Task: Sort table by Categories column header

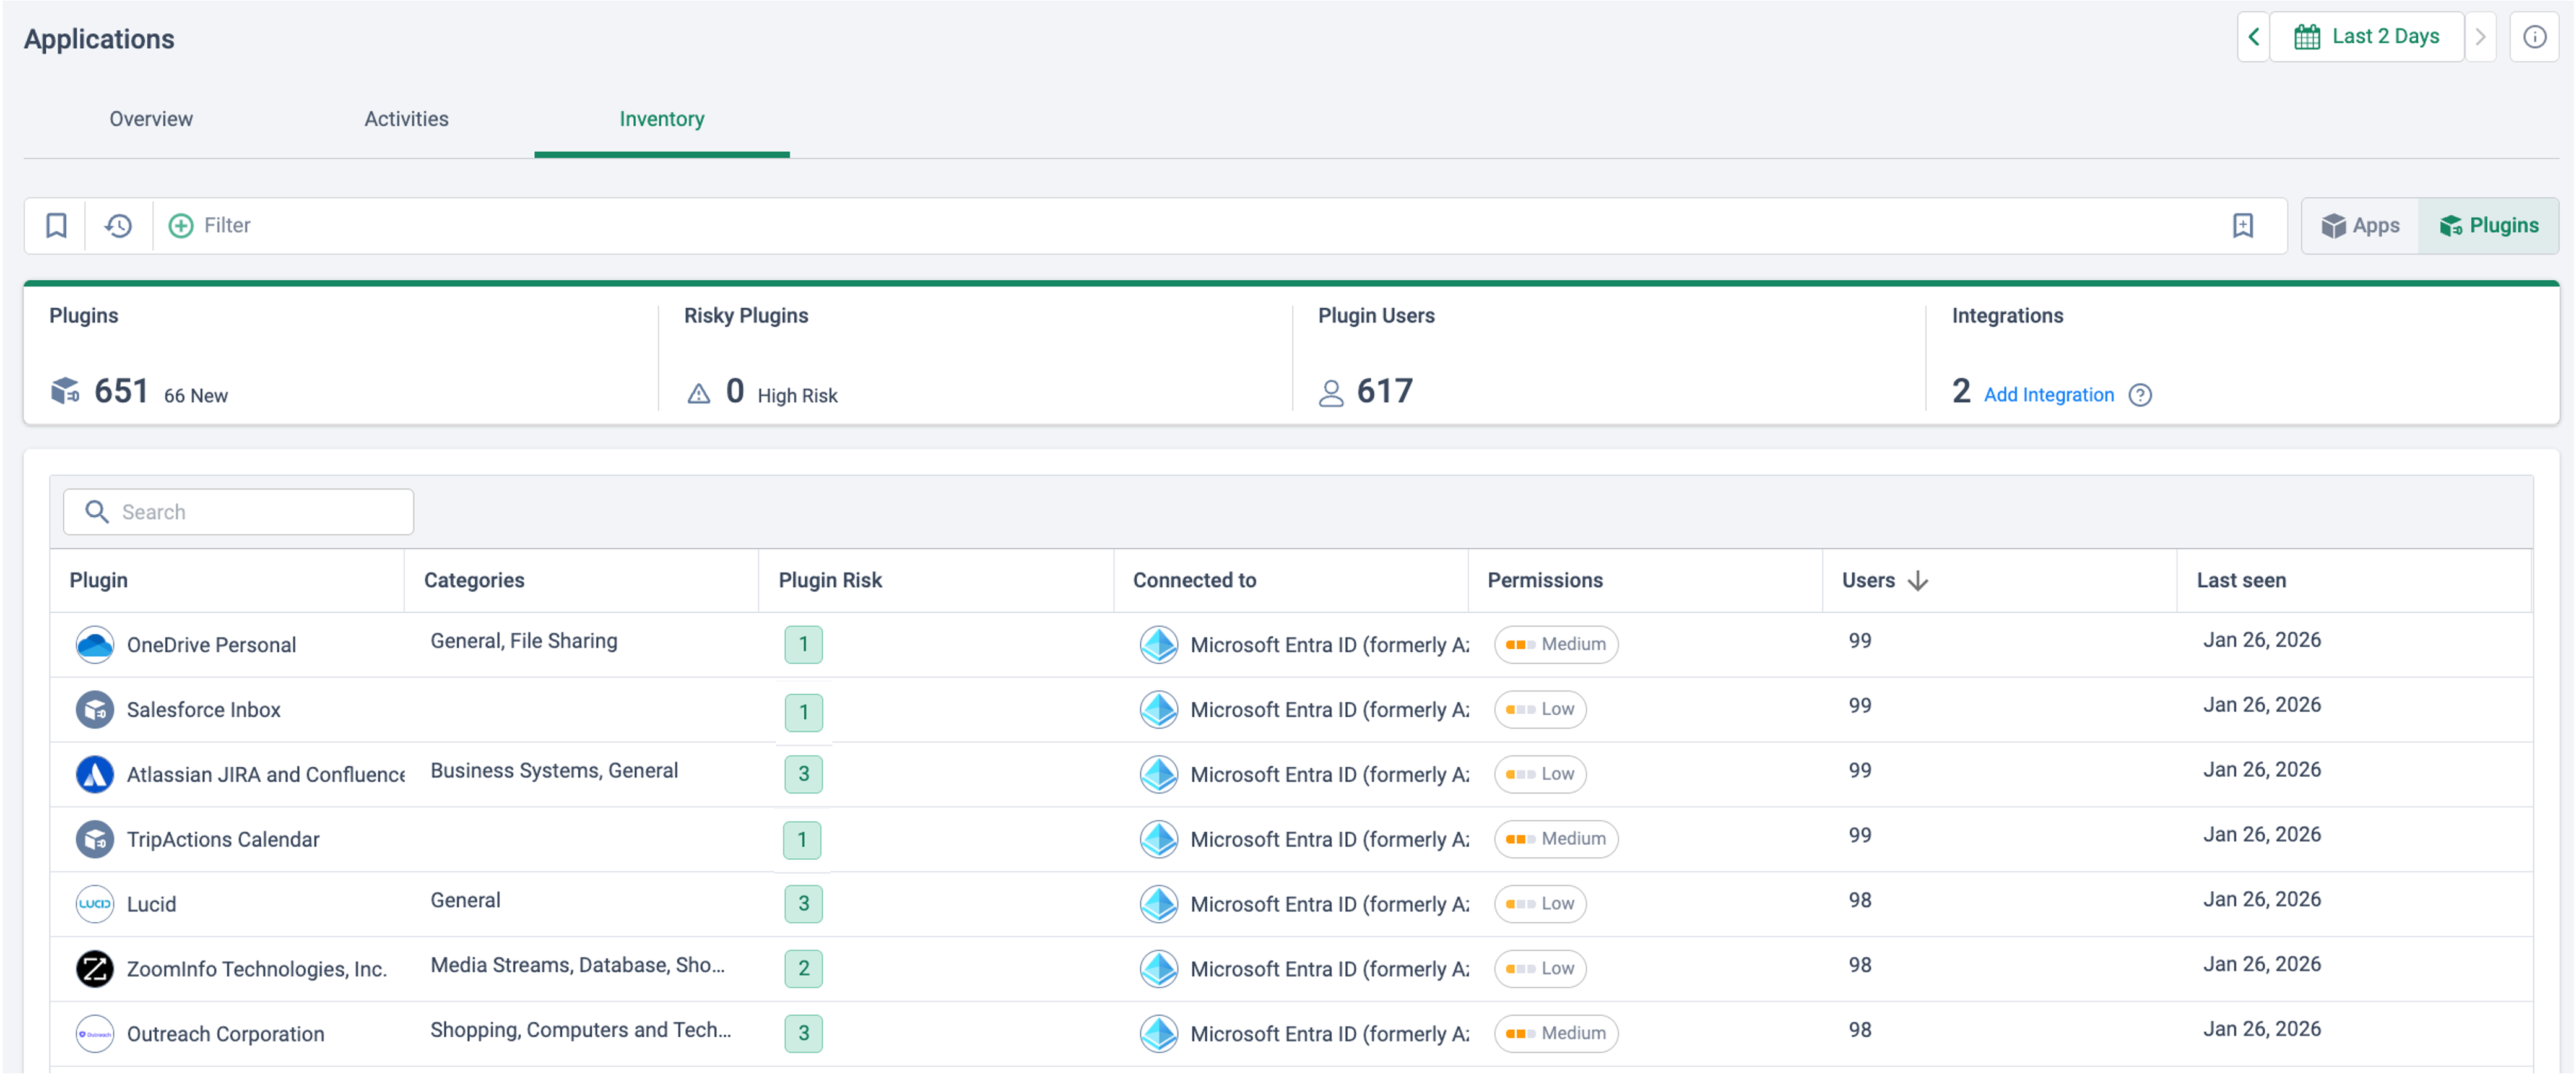Action: pyautogui.click(x=474, y=581)
